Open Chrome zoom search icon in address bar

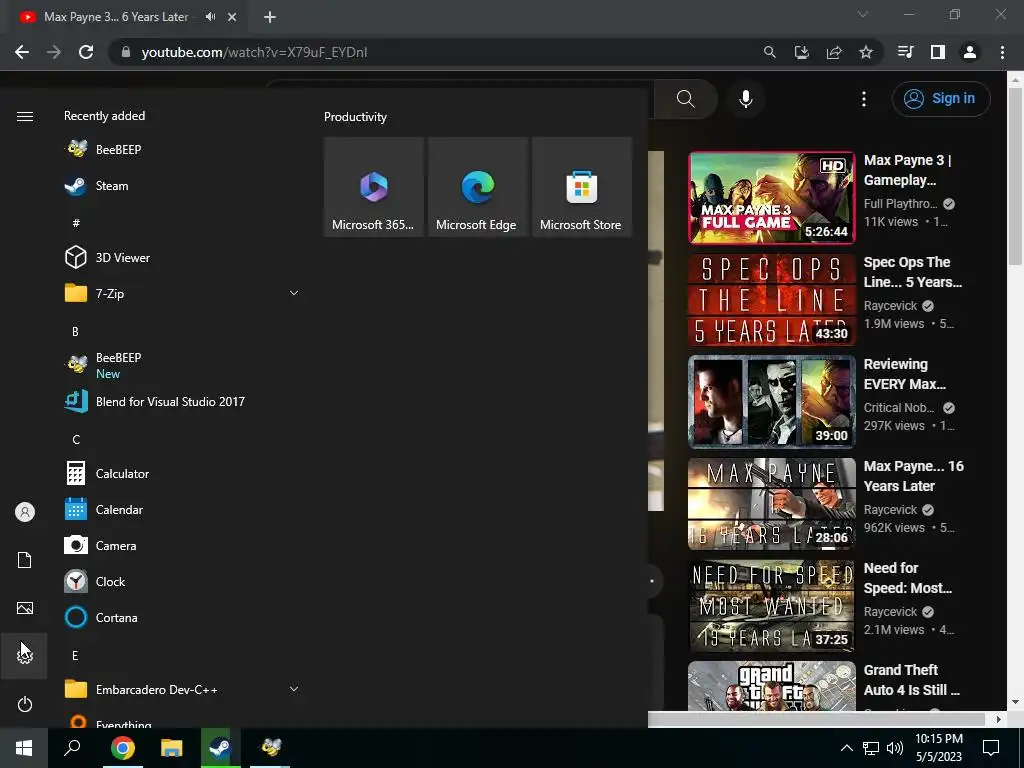pyautogui.click(x=770, y=52)
